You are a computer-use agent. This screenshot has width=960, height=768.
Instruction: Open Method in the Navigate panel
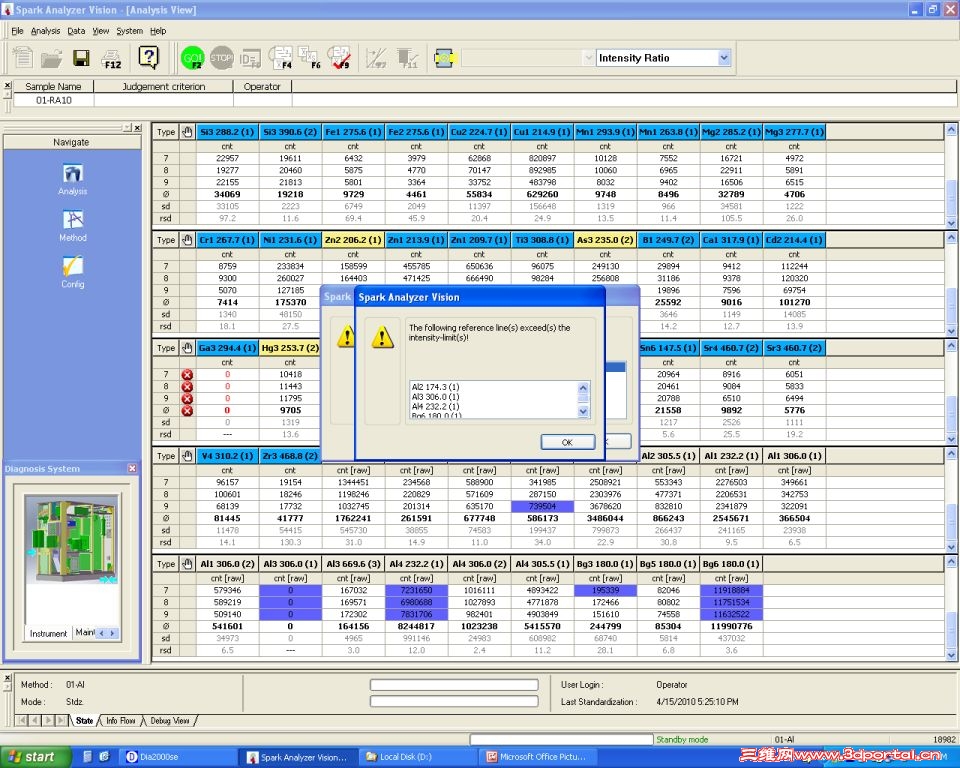tap(72, 226)
